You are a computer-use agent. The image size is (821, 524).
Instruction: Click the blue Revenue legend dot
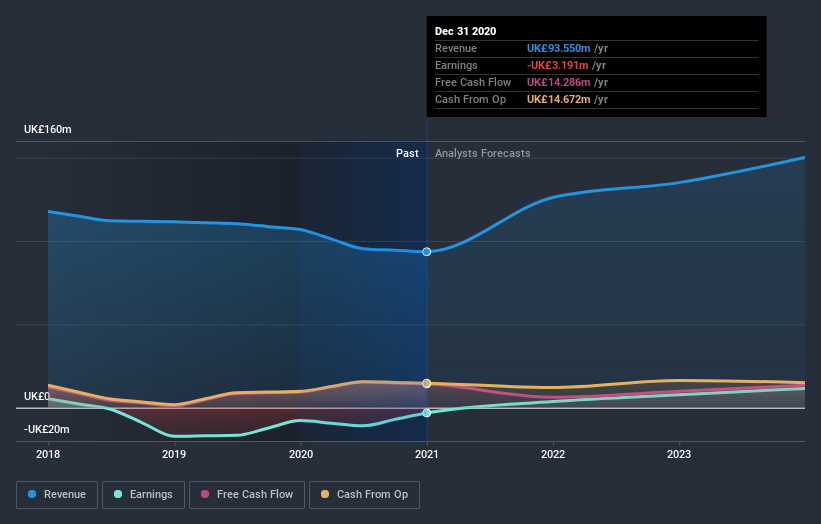32,494
